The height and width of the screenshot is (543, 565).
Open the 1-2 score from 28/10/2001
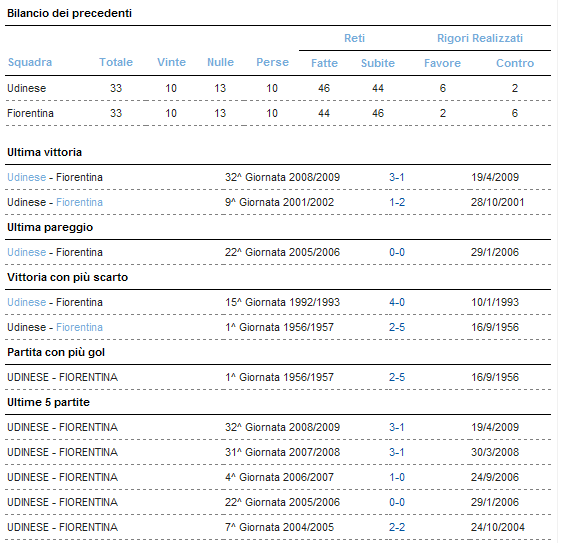coord(397,202)
